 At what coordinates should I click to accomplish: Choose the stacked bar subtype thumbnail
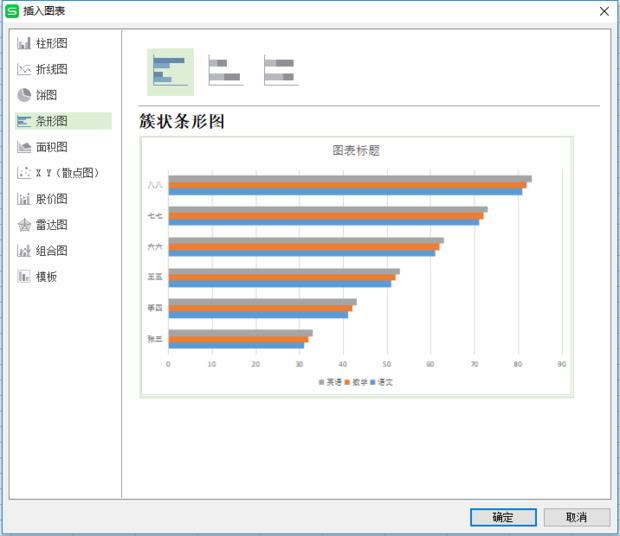225,70
